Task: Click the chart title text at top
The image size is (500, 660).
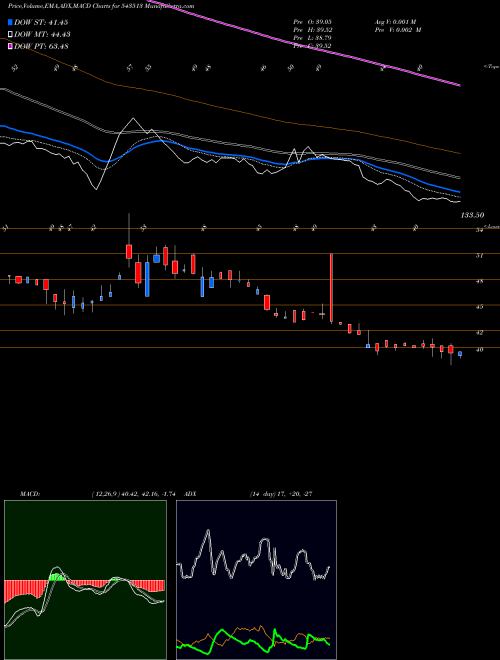Action: coord(101,6)
